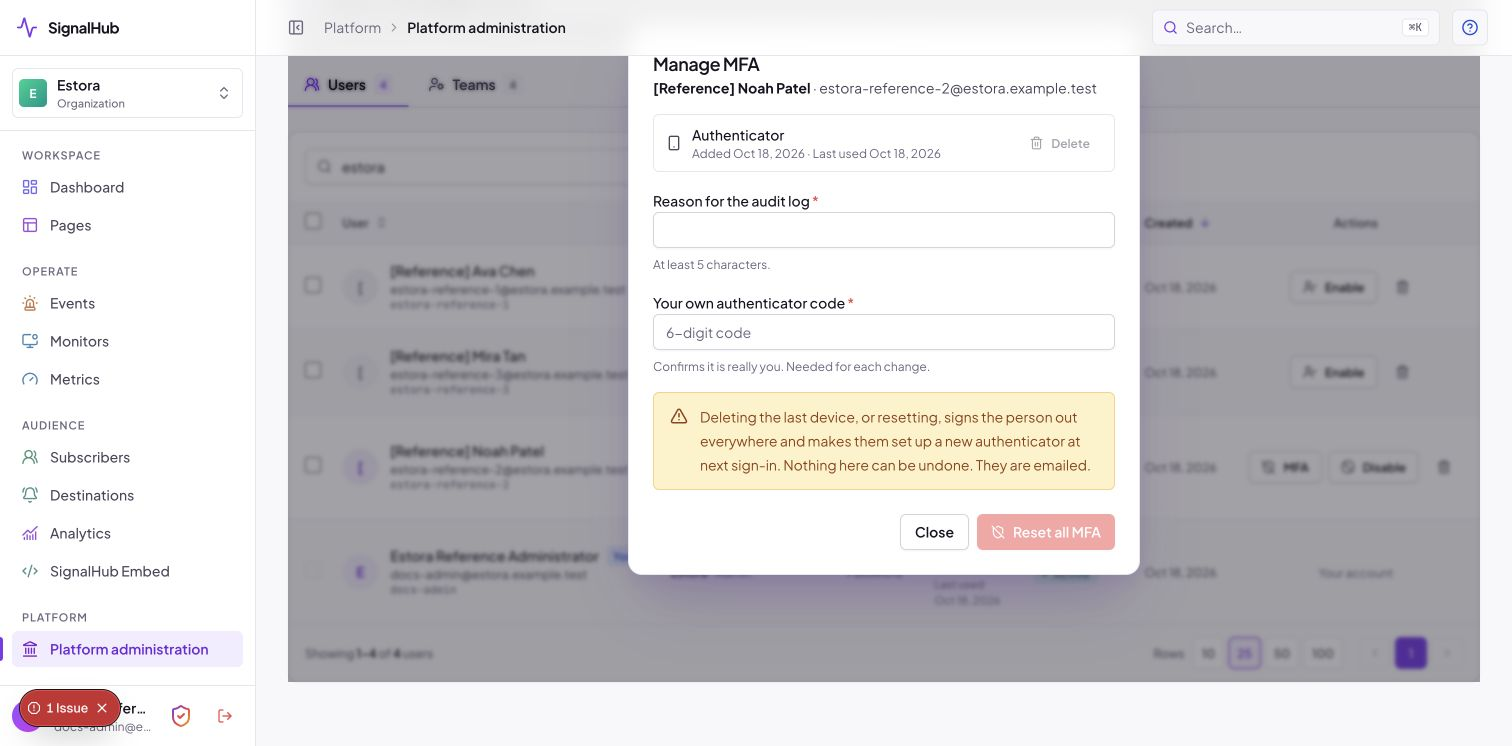This screenshot has width=1512, height=746.
Task: Click the trash icon in Noah Patel's row
Action: [1443, 467]
